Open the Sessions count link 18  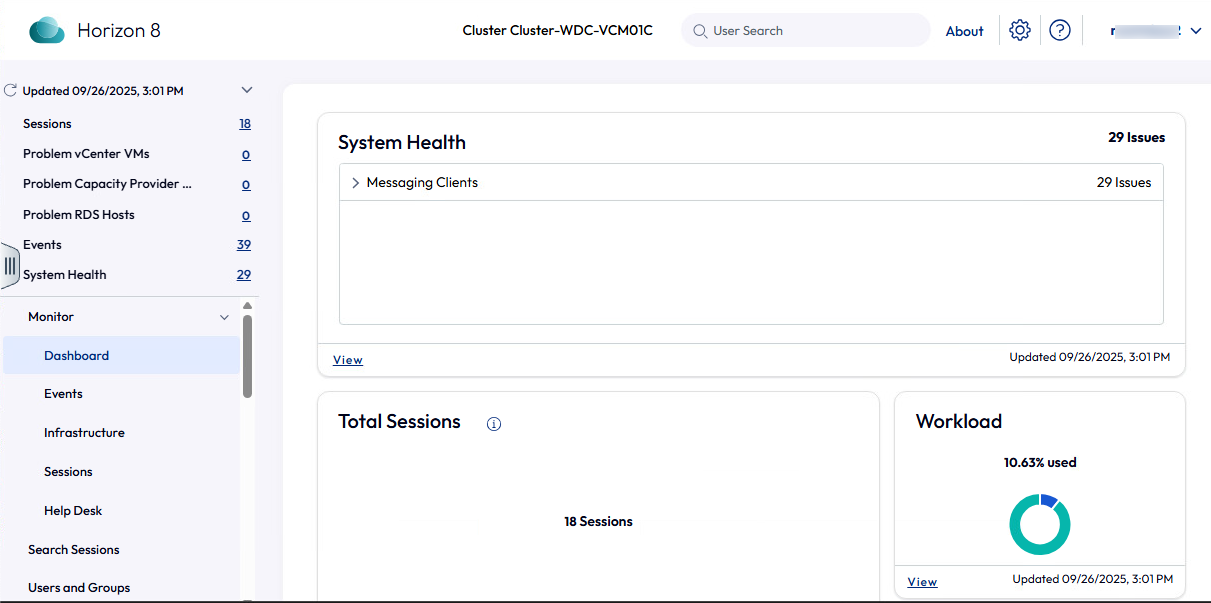click(245, 124)
